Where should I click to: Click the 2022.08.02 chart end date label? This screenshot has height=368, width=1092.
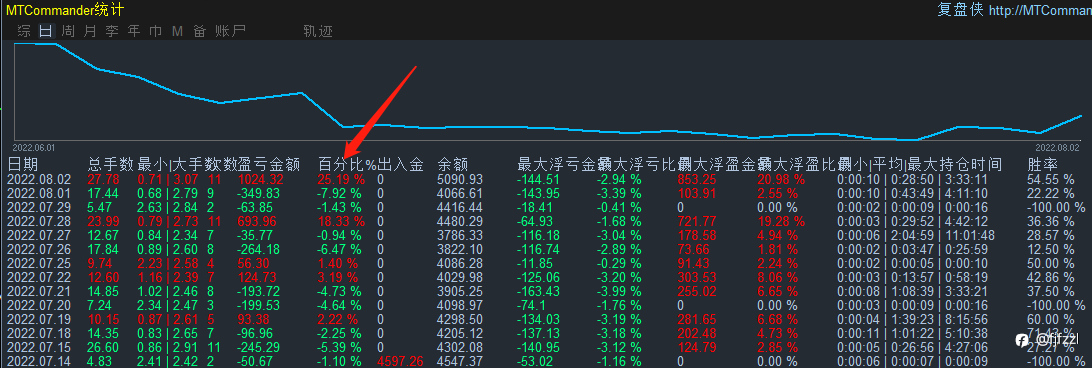point(1056,148)
